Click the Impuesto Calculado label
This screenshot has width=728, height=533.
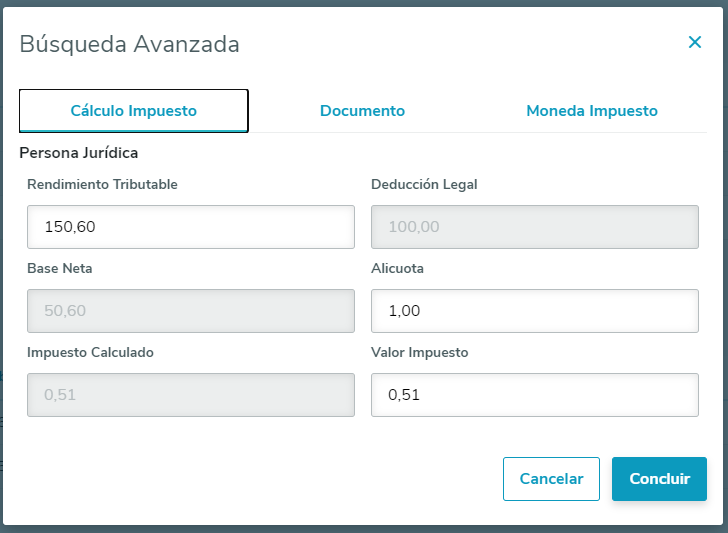[x=90, y=352]
